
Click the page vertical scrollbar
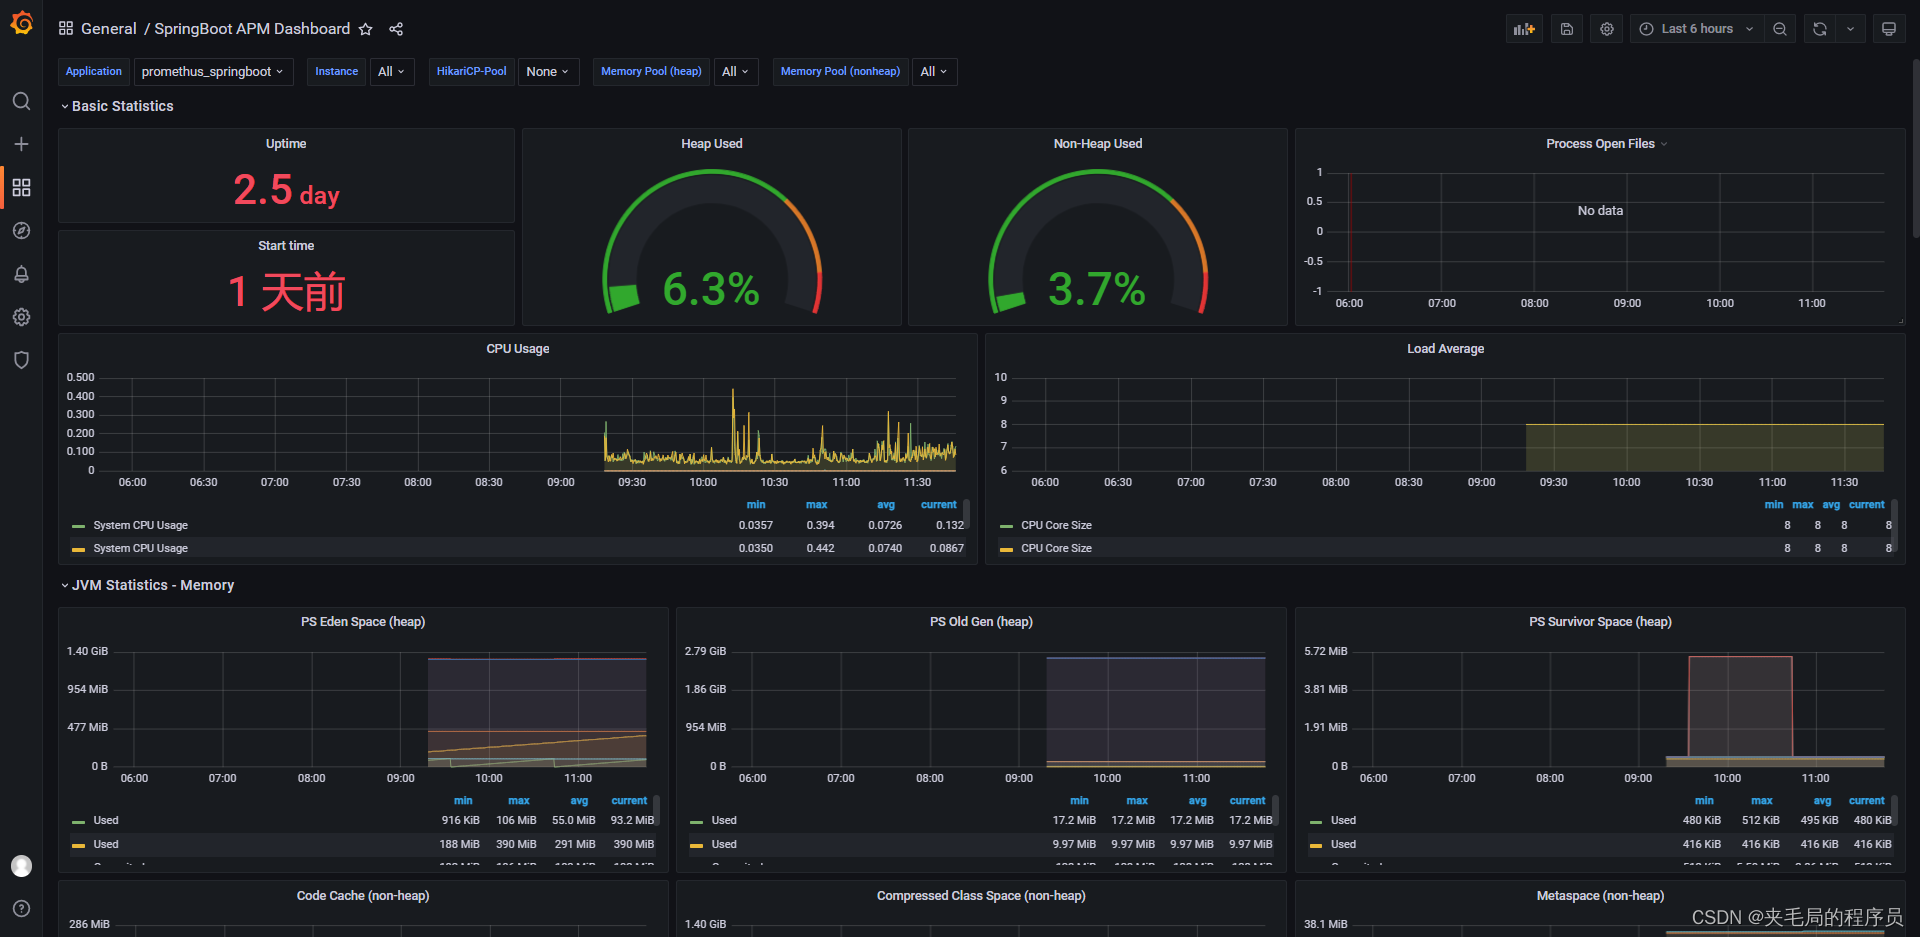pyautogui.click(x=1915, y=148)
